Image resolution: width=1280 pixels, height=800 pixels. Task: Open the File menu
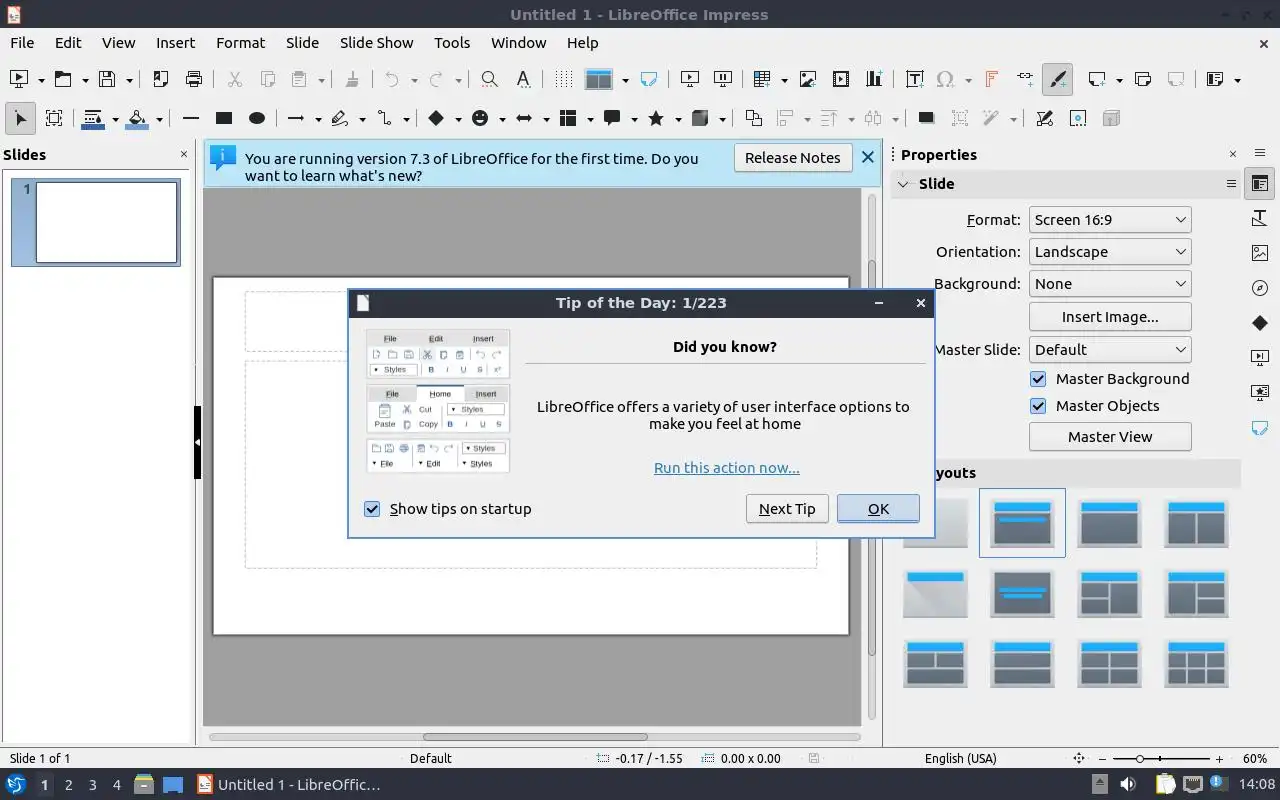tap(22, 43)
